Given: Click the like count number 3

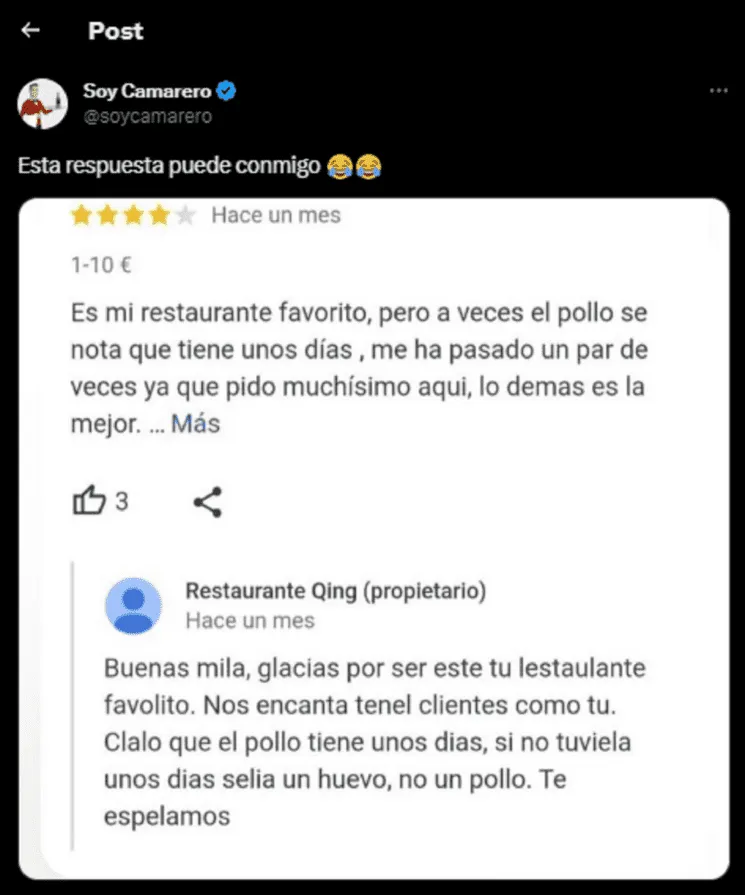Looking at the screenshot, I should (122, 502).
